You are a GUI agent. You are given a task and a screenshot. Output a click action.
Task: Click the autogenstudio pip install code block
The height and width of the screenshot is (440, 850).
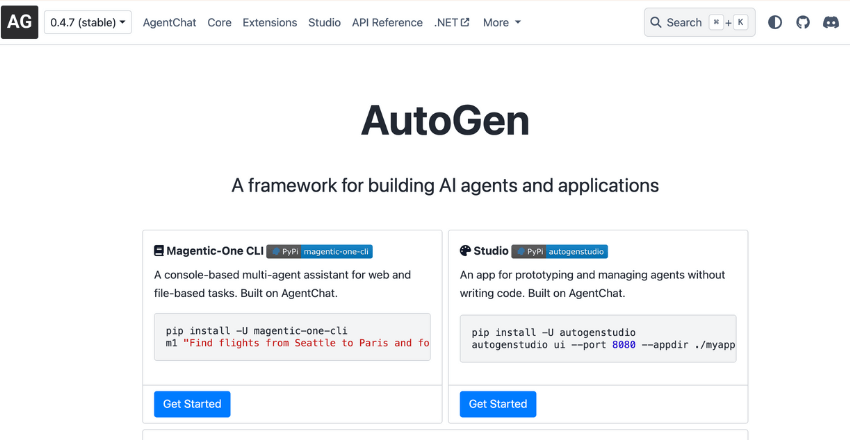[x=598, y=339]
